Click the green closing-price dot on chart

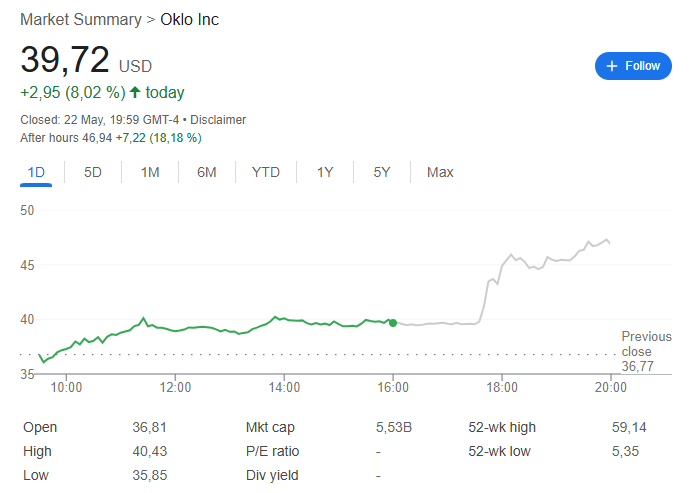(x=393, y=322)
